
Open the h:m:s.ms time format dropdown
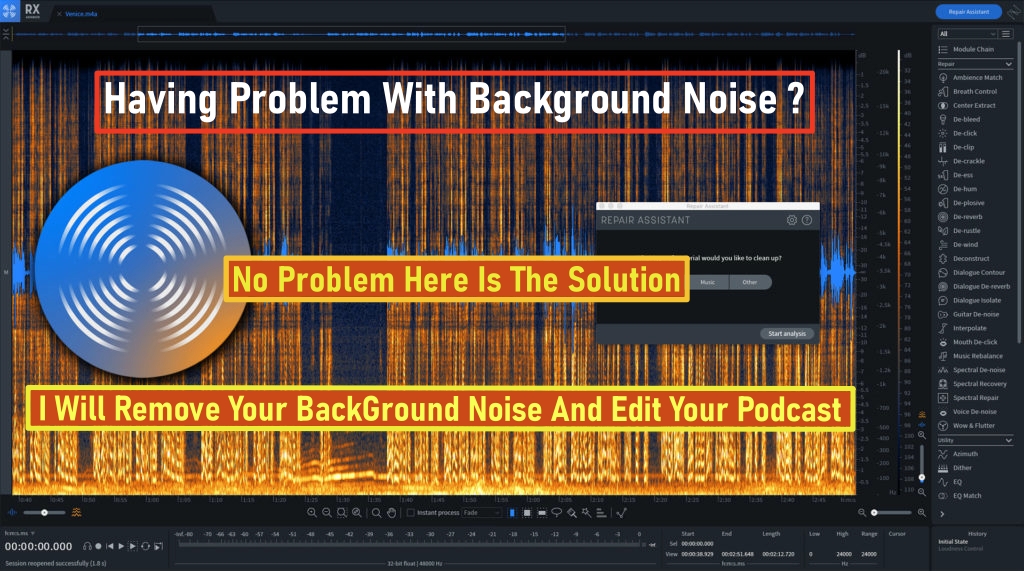click(x=20, y=533)
